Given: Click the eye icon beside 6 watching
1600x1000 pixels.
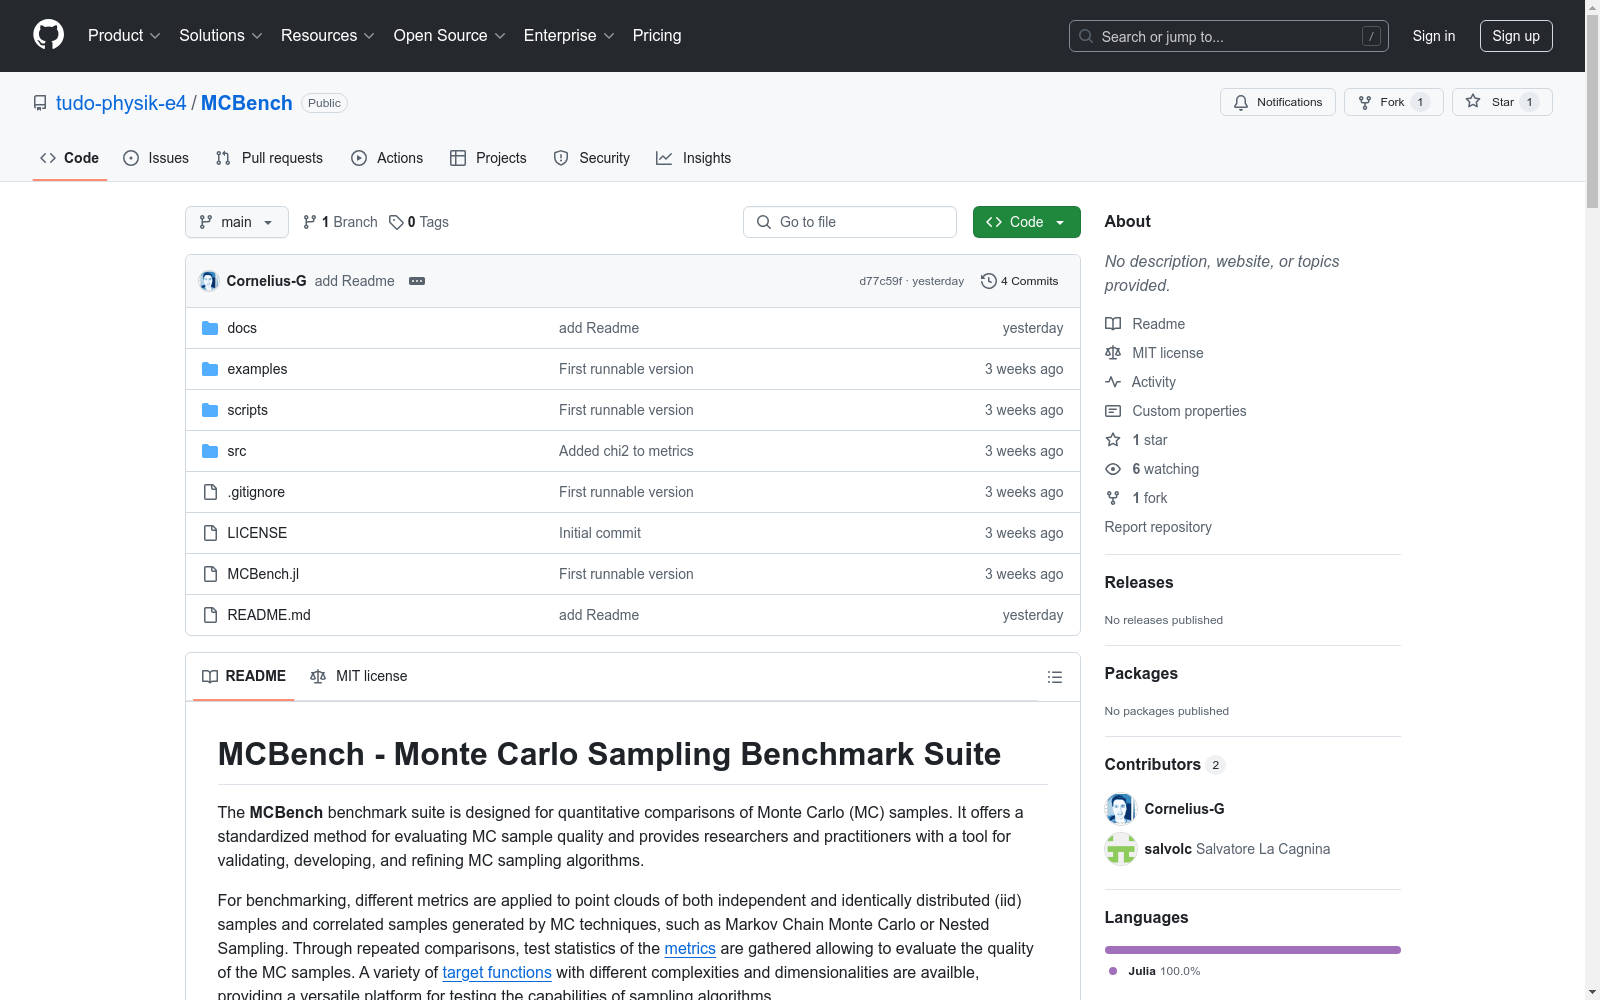Looking at the screenshot, I should click(x=1113, y=469).
